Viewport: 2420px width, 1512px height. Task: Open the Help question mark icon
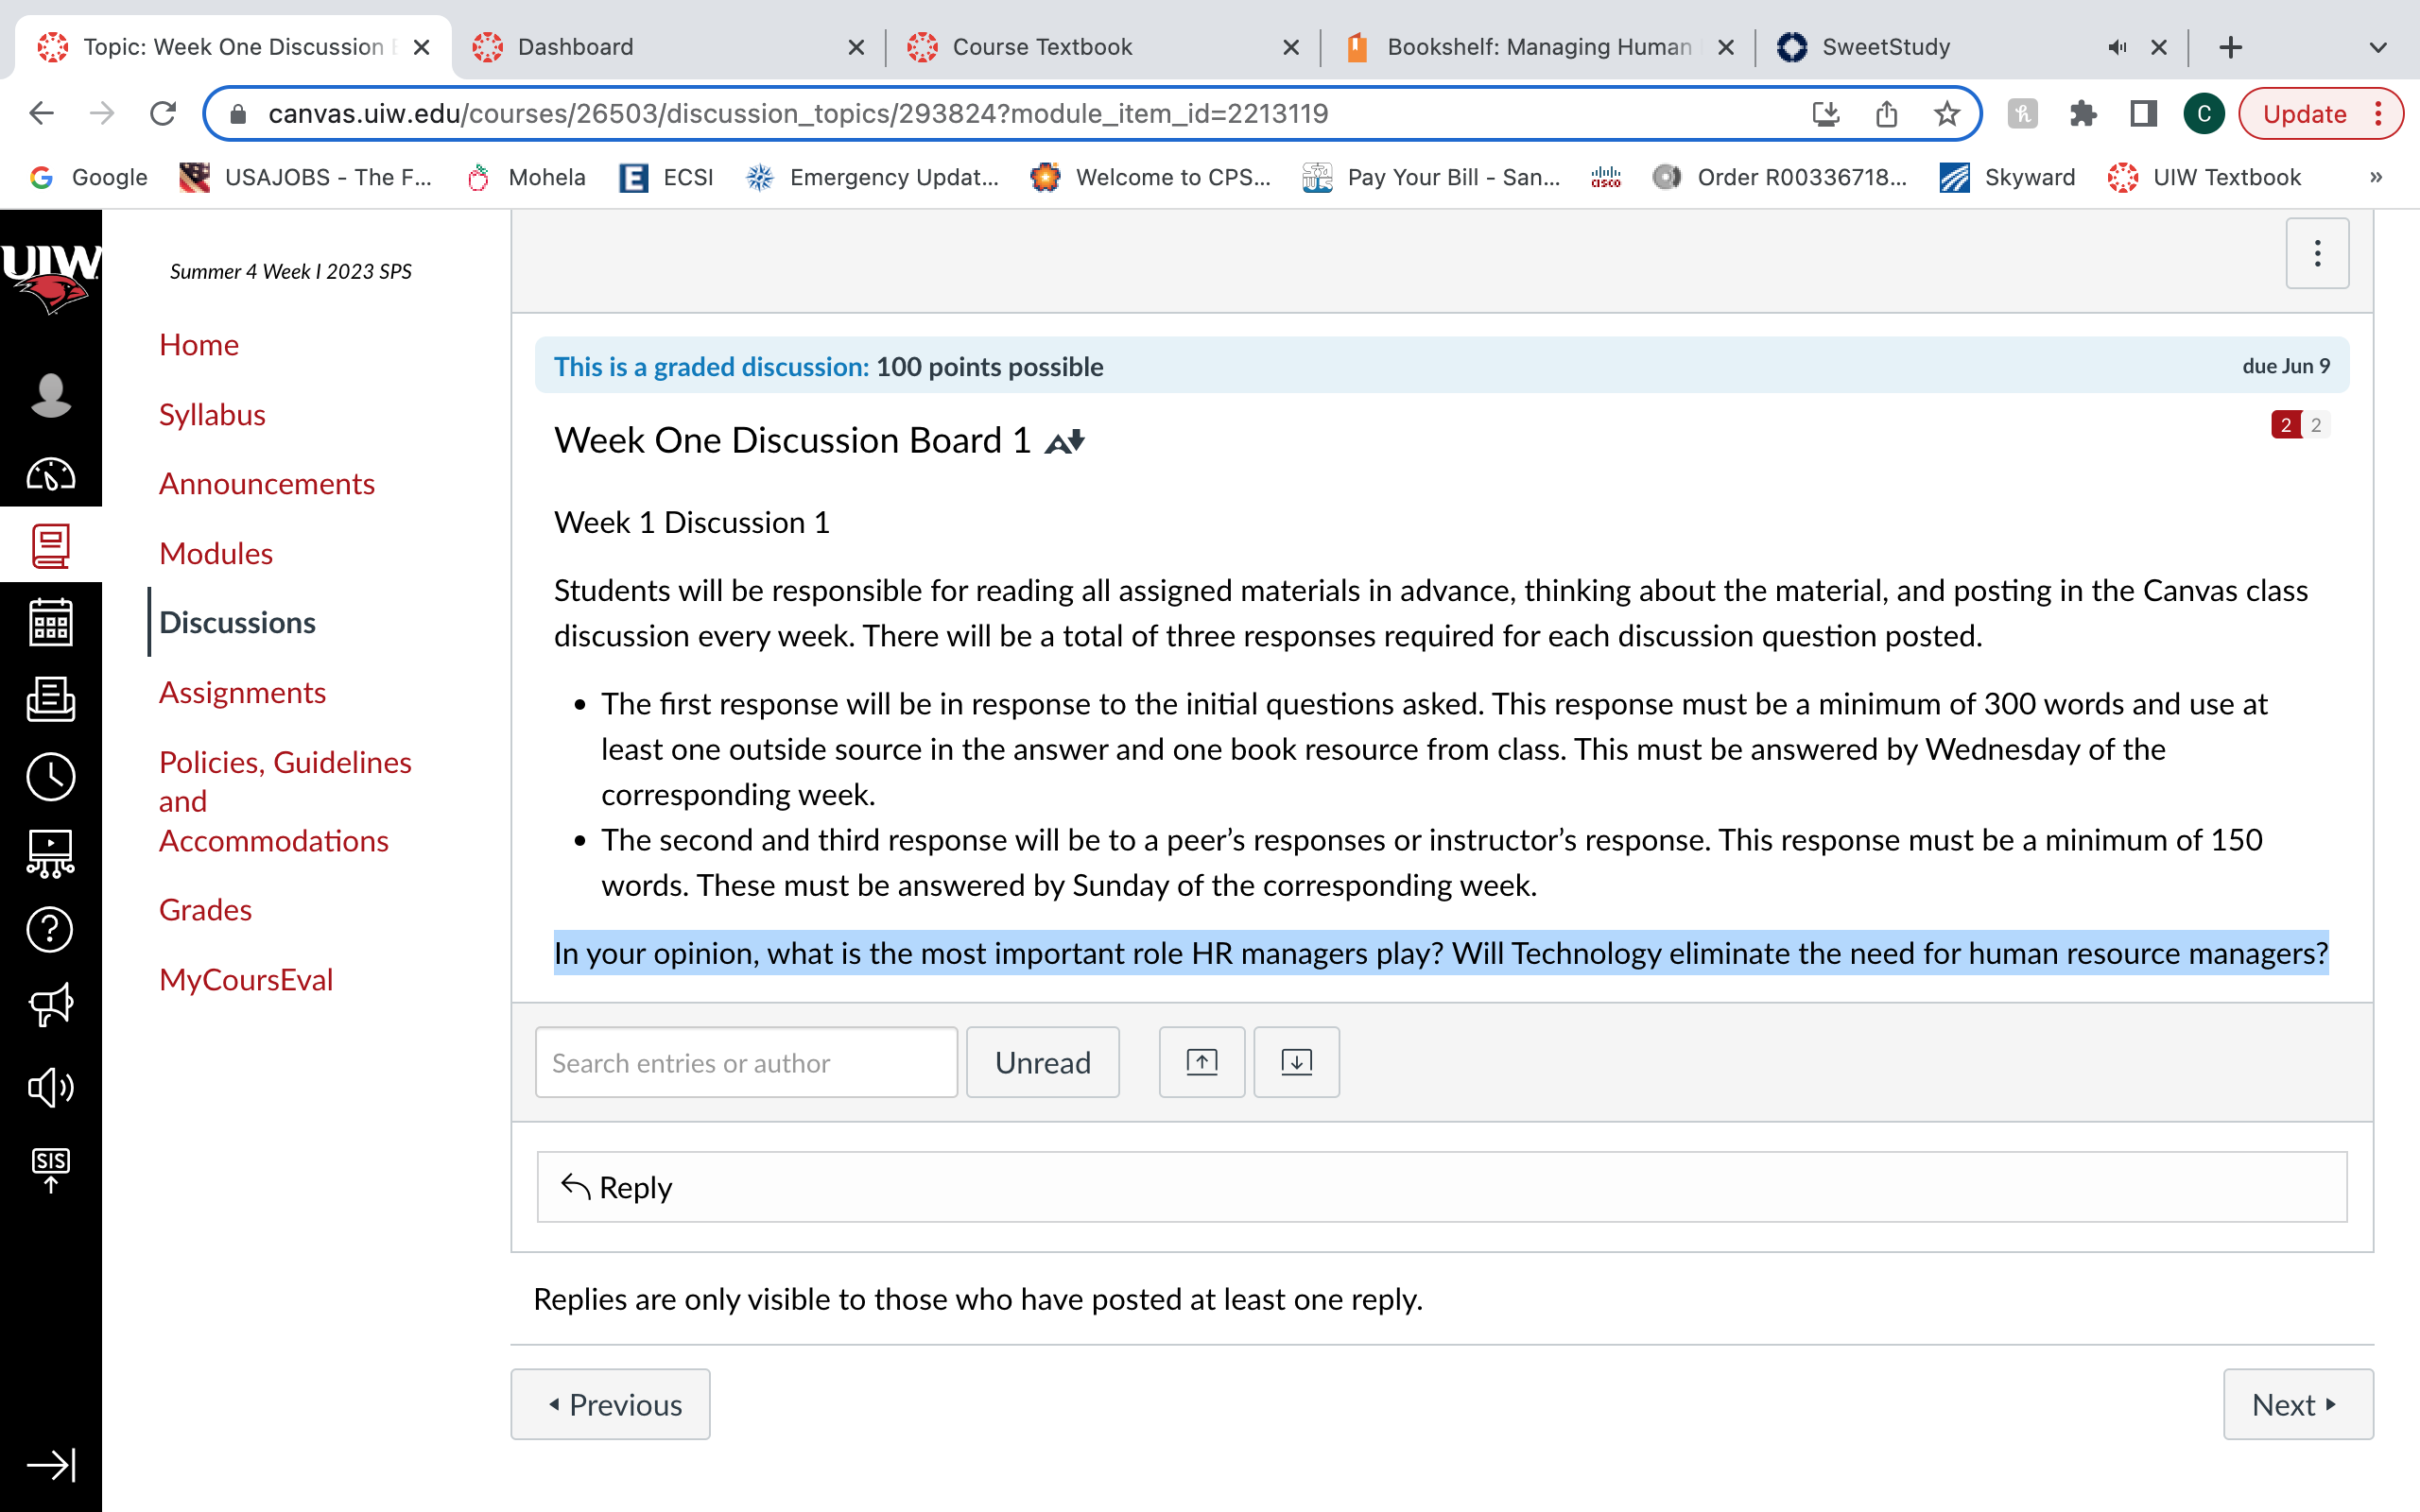(50, 929)
